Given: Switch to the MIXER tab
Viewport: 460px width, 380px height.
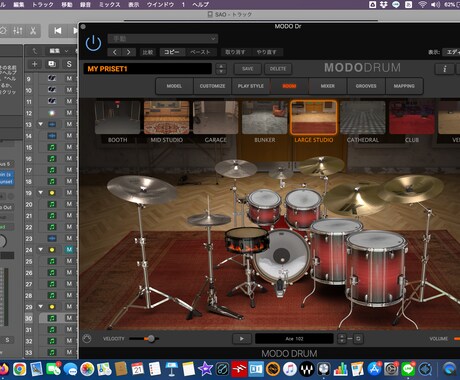Looking at the screenshot, I should [327, 86].
